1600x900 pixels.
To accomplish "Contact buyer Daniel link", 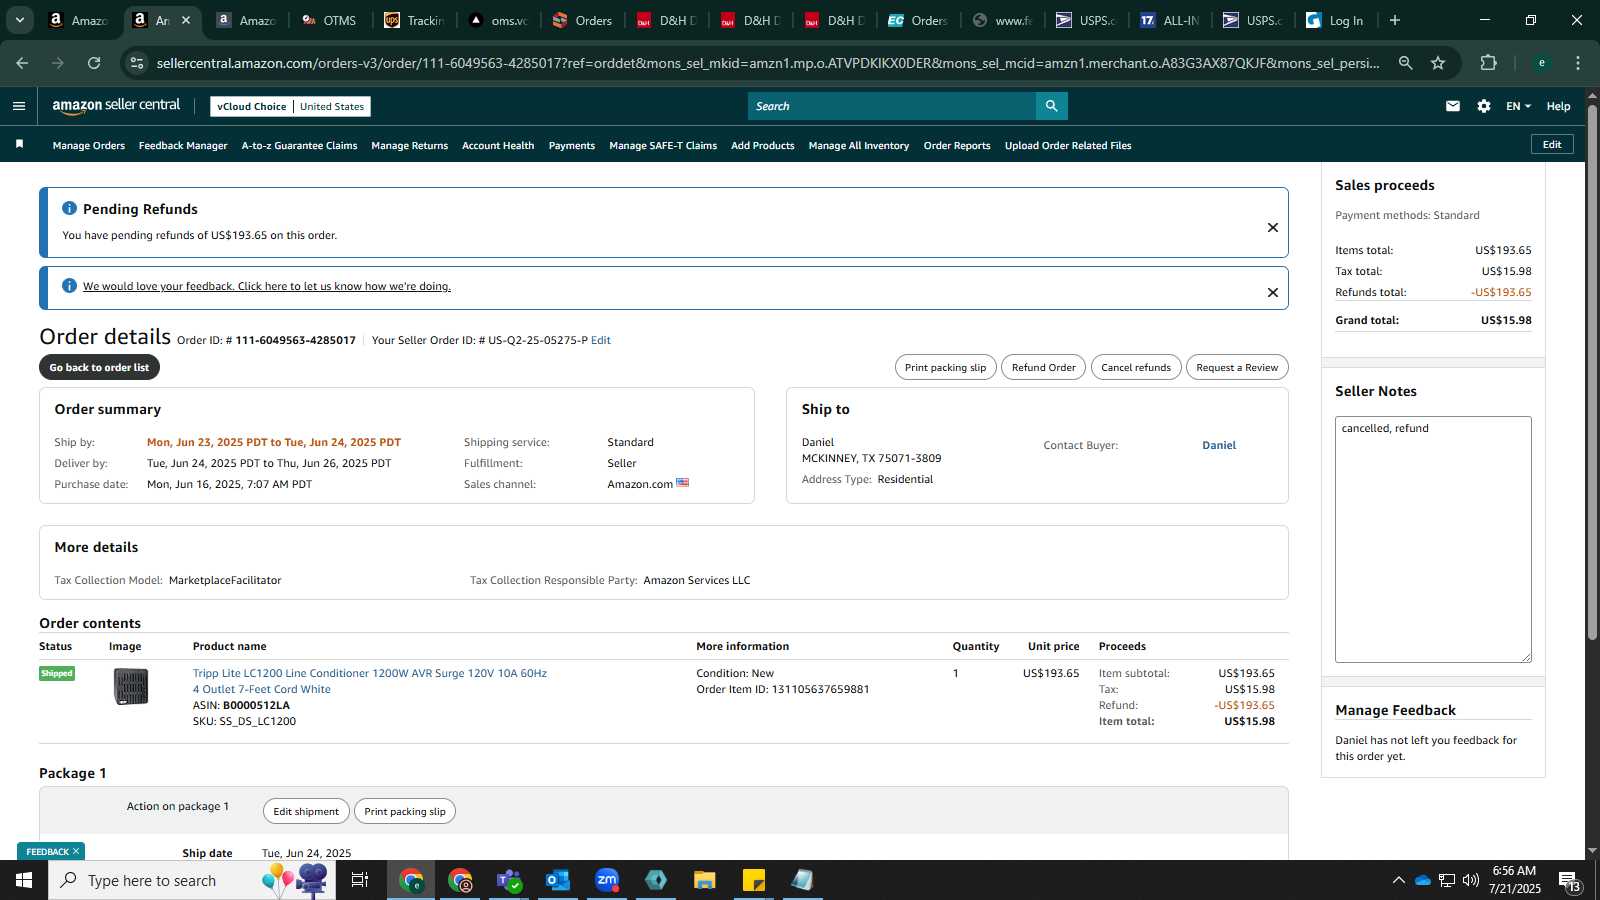I will [x=1219, y=445].
